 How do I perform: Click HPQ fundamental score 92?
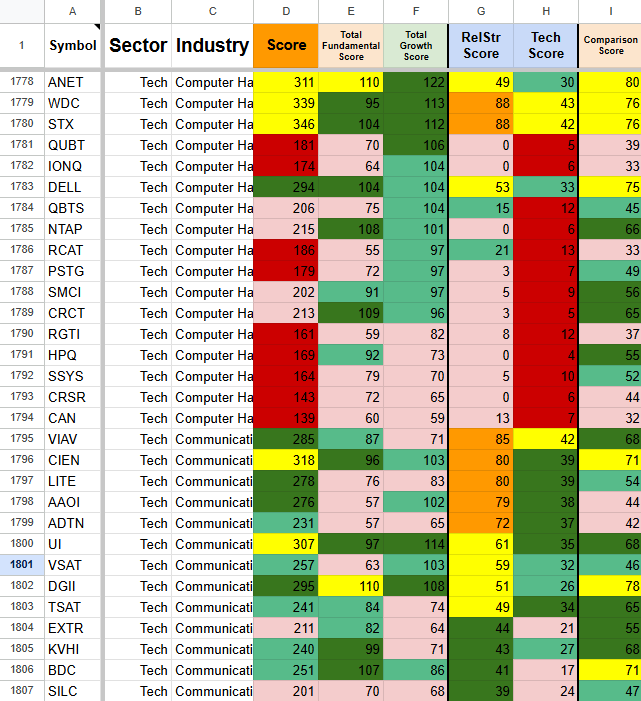coord(351,355)
